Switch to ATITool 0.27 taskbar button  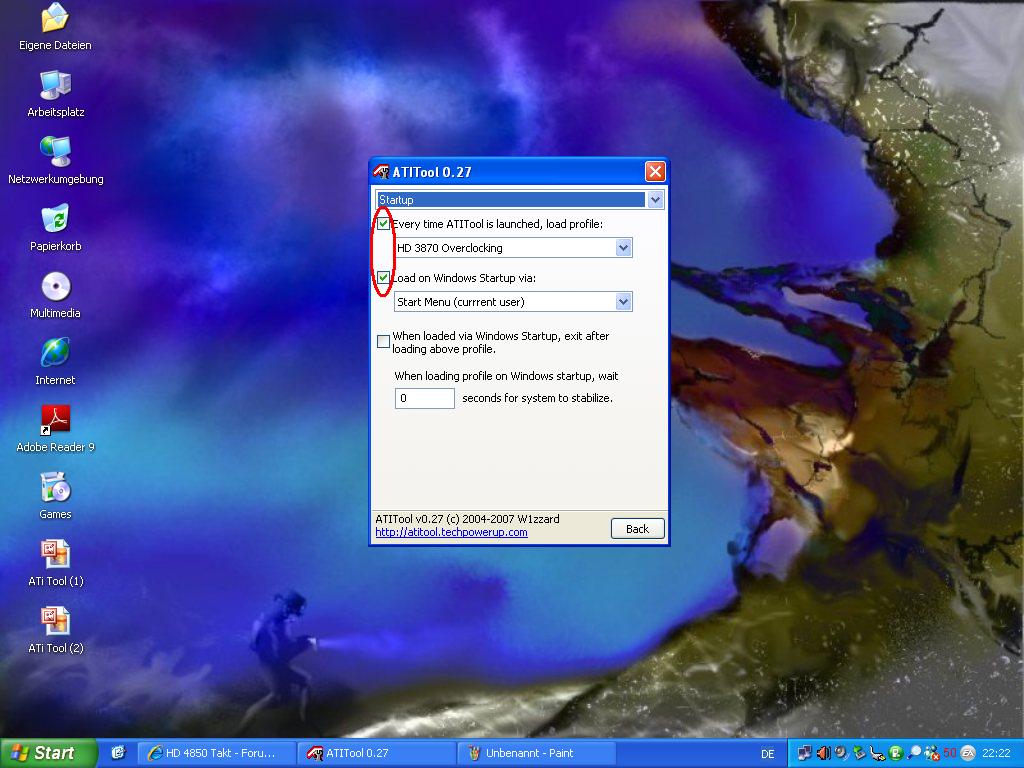(377, 753)
